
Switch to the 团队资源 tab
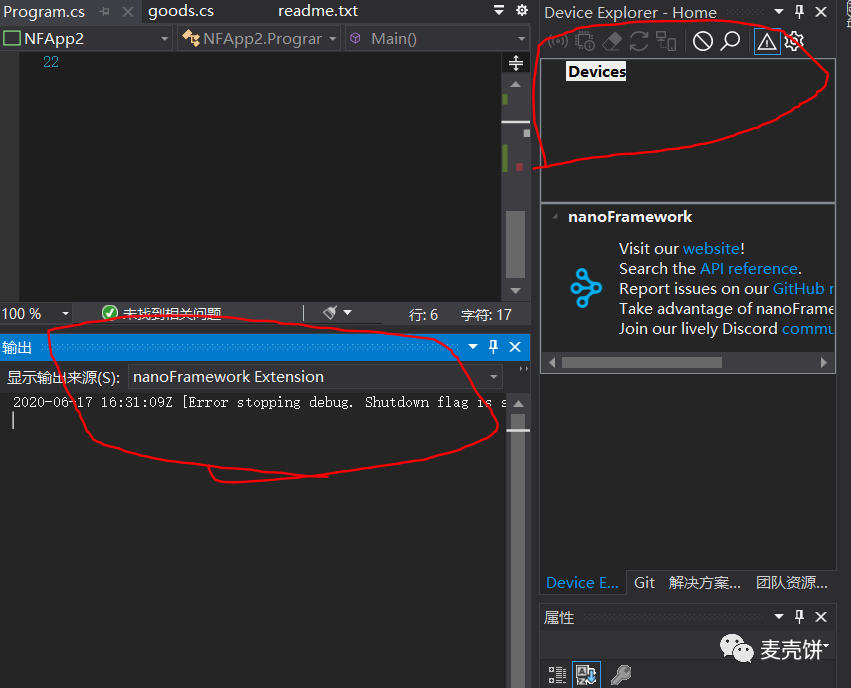(x=792, y=582)
